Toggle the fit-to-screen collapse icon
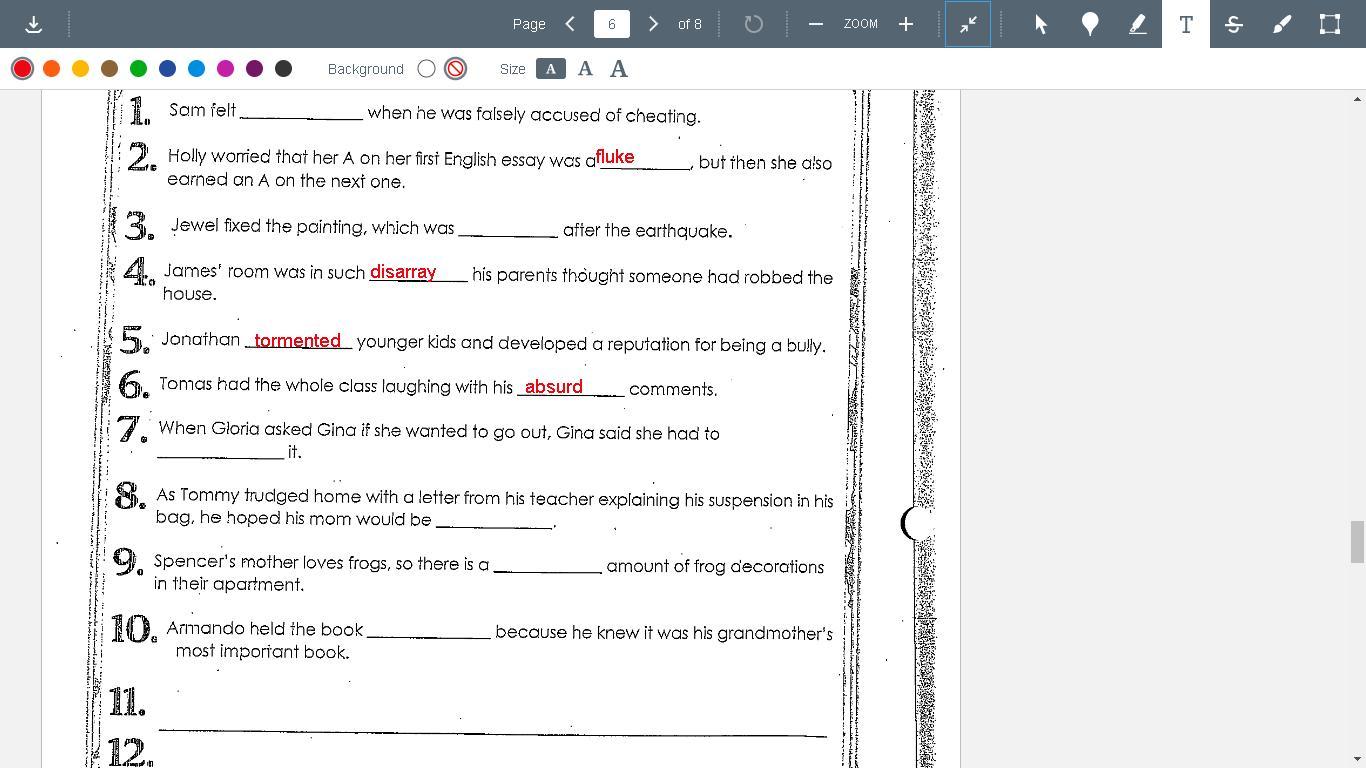This screenshot has height=768, width=1366. 968,24
